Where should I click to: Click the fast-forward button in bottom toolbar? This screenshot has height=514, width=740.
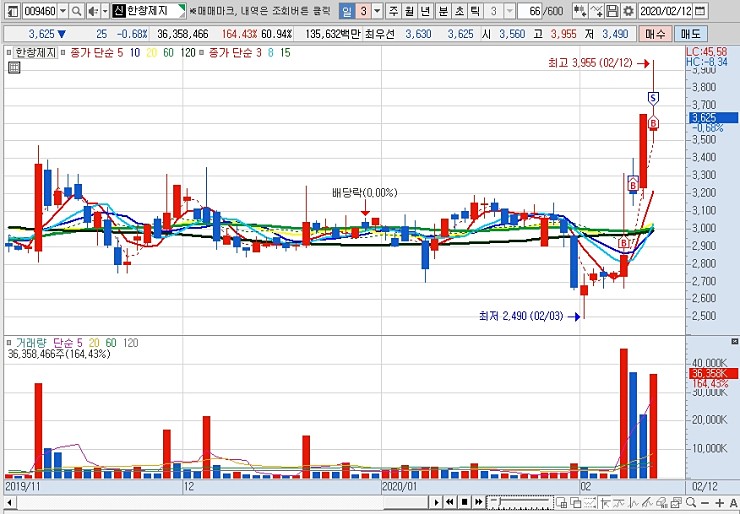pos(479,502)
